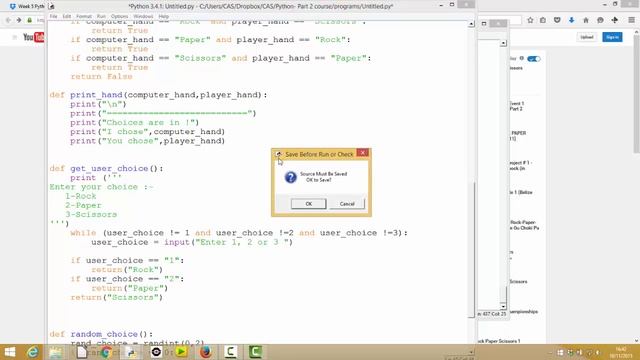The image size is (640, 360).
Task: Open the Format menu in IDLE
Action: [x=84, y=16]
